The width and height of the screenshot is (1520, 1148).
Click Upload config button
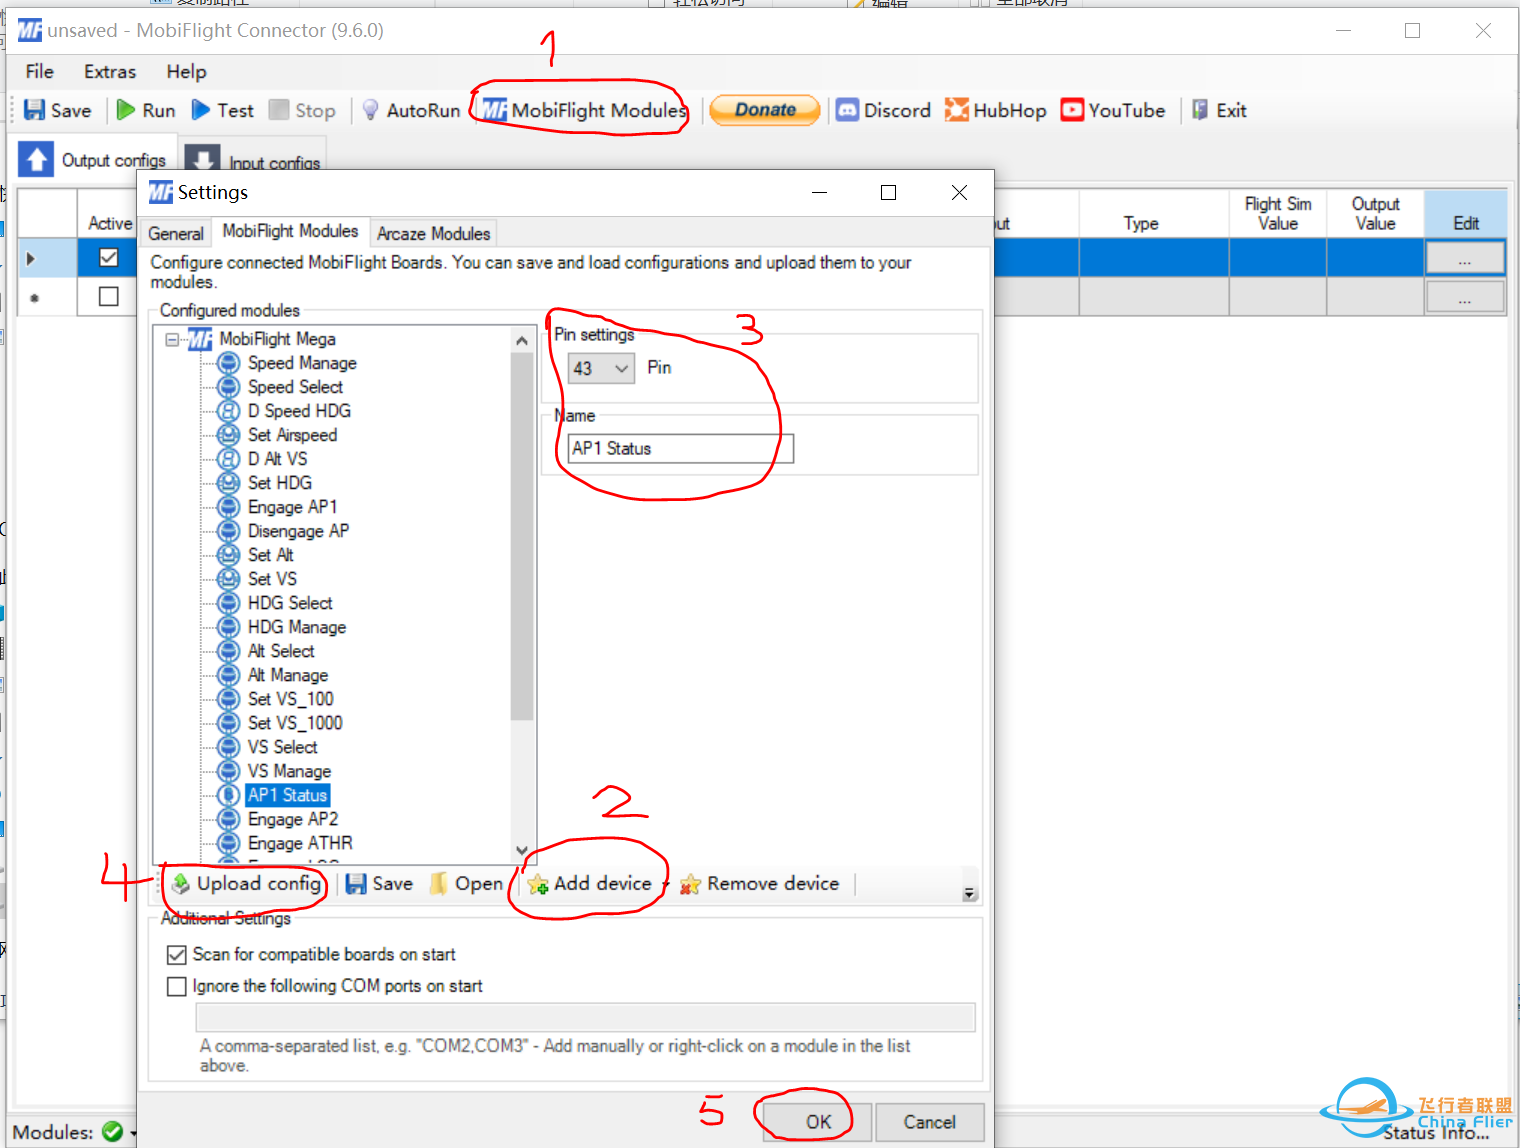point(246,883)
